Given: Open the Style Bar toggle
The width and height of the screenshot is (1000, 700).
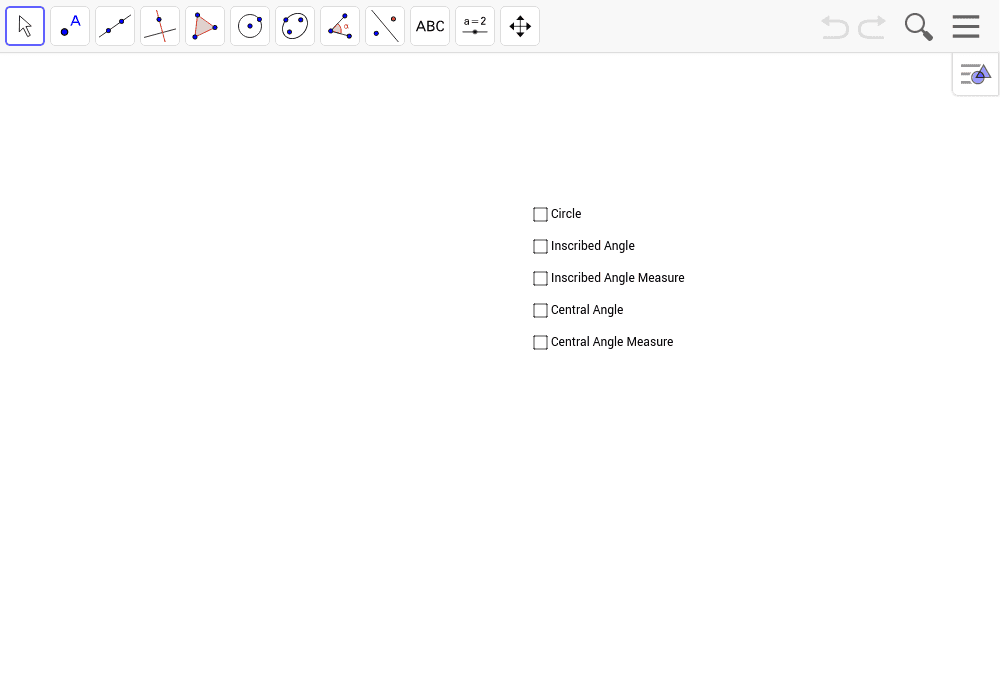Looking at the screenshot, I should (976, 74).
